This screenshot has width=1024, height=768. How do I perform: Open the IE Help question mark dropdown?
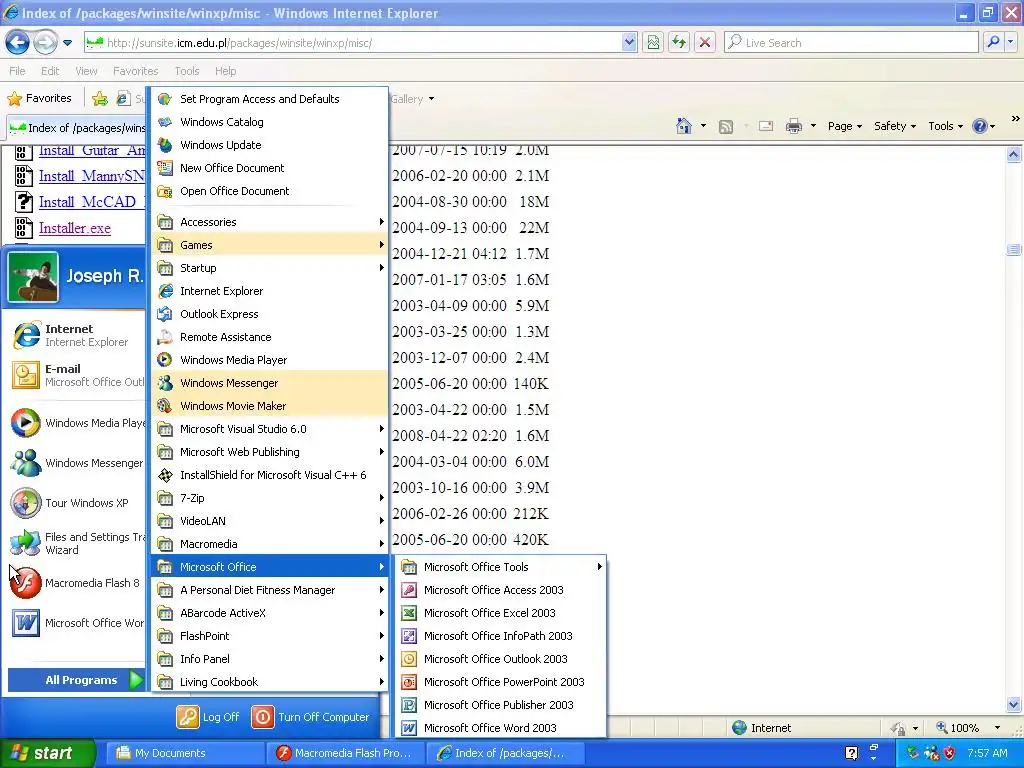[x=984, y=126]
